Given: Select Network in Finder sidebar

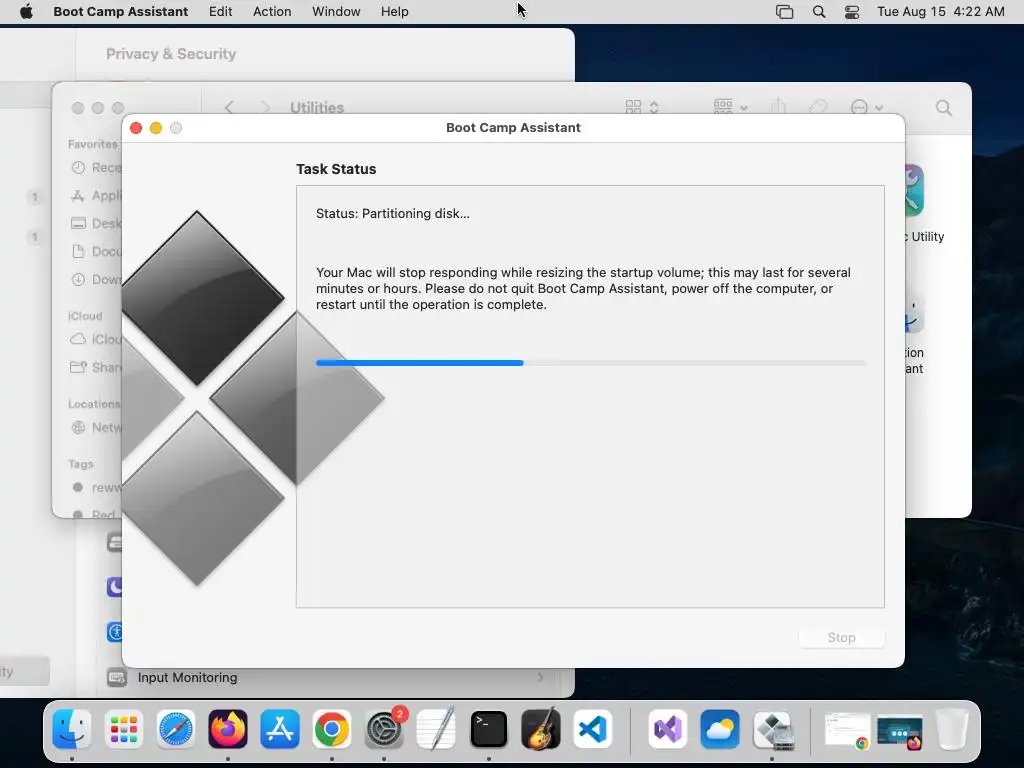Looking at the screenshot, I should coord(96,428).
